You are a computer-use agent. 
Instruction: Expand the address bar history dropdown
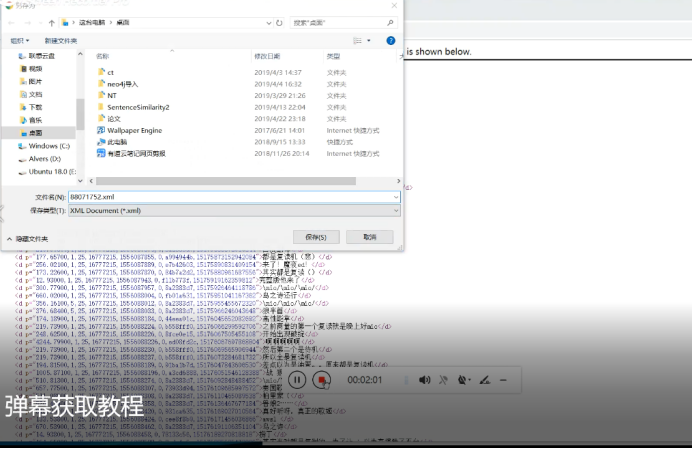[269, 23]
